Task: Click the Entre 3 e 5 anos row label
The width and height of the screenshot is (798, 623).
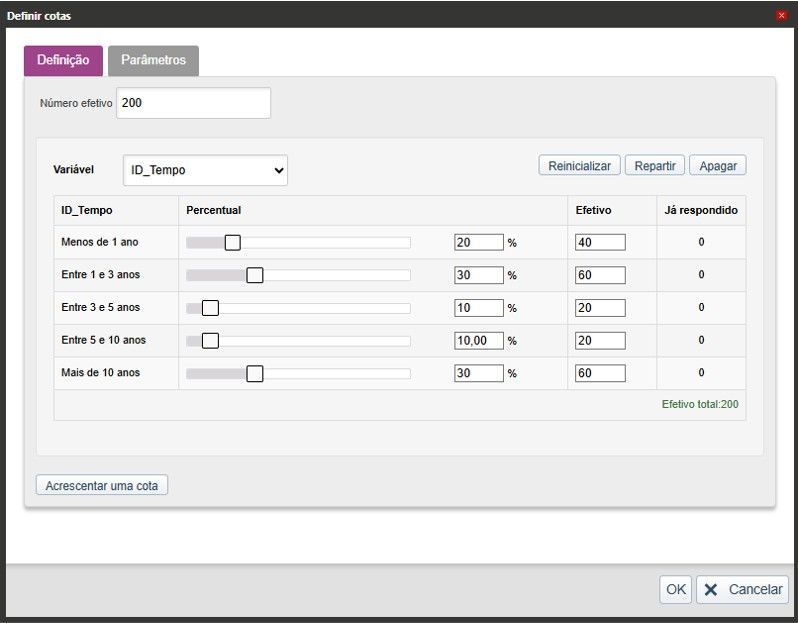Action: [101, 307]
